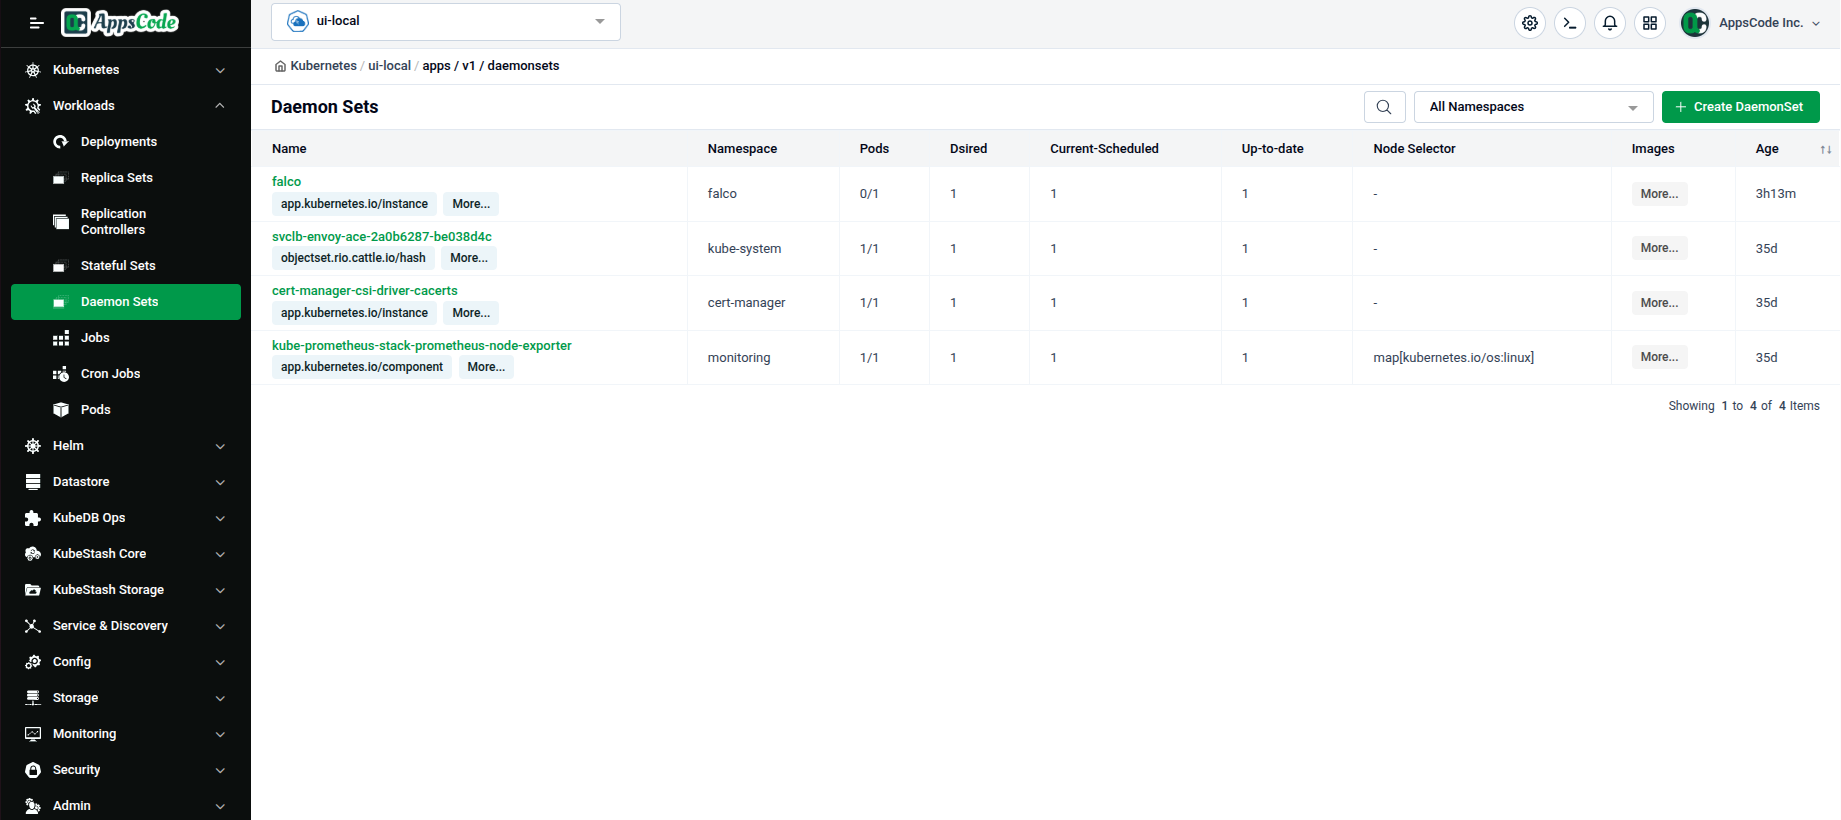The image size is (1841, 820).
Task: Expand the Datastore section chevron
Action: 220,482
